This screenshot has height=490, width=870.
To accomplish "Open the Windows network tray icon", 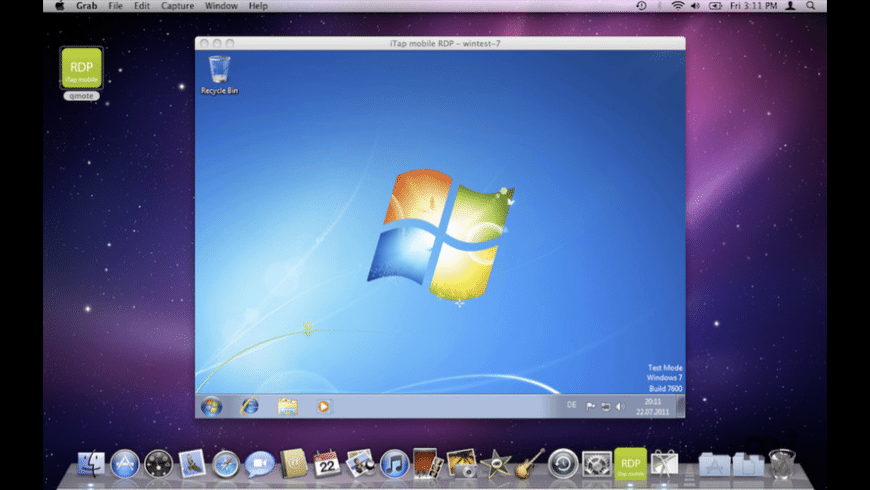I will [x=605, y=406].
